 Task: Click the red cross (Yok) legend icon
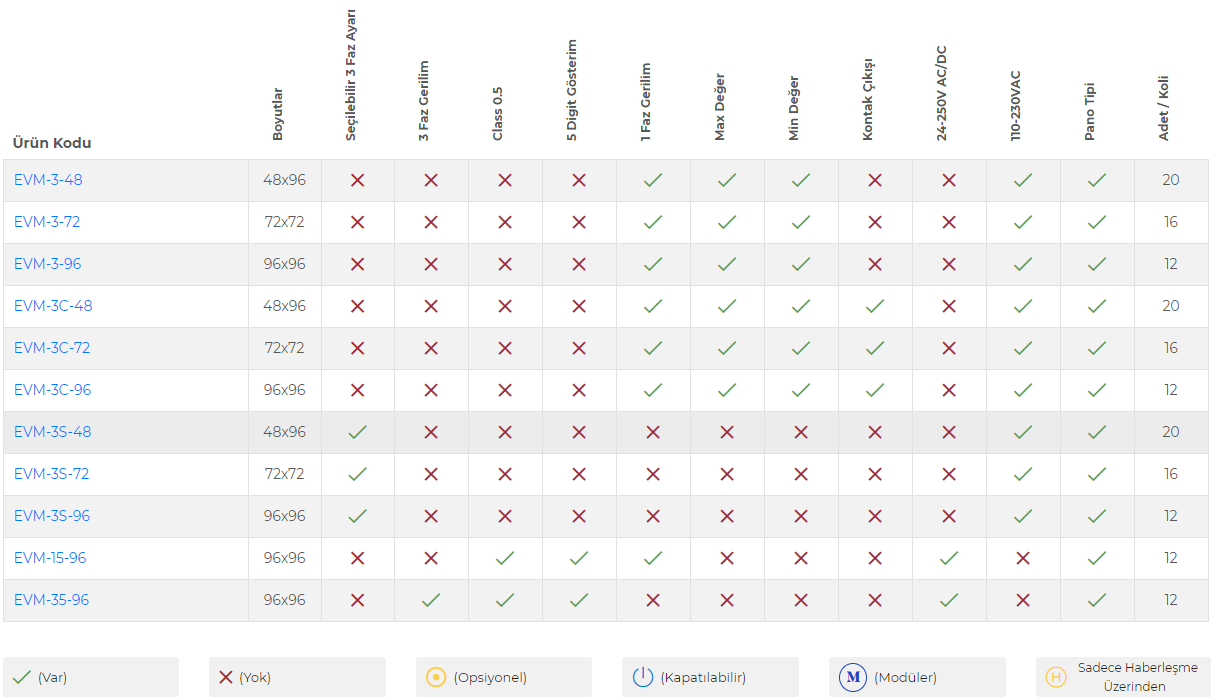[226, 677]
